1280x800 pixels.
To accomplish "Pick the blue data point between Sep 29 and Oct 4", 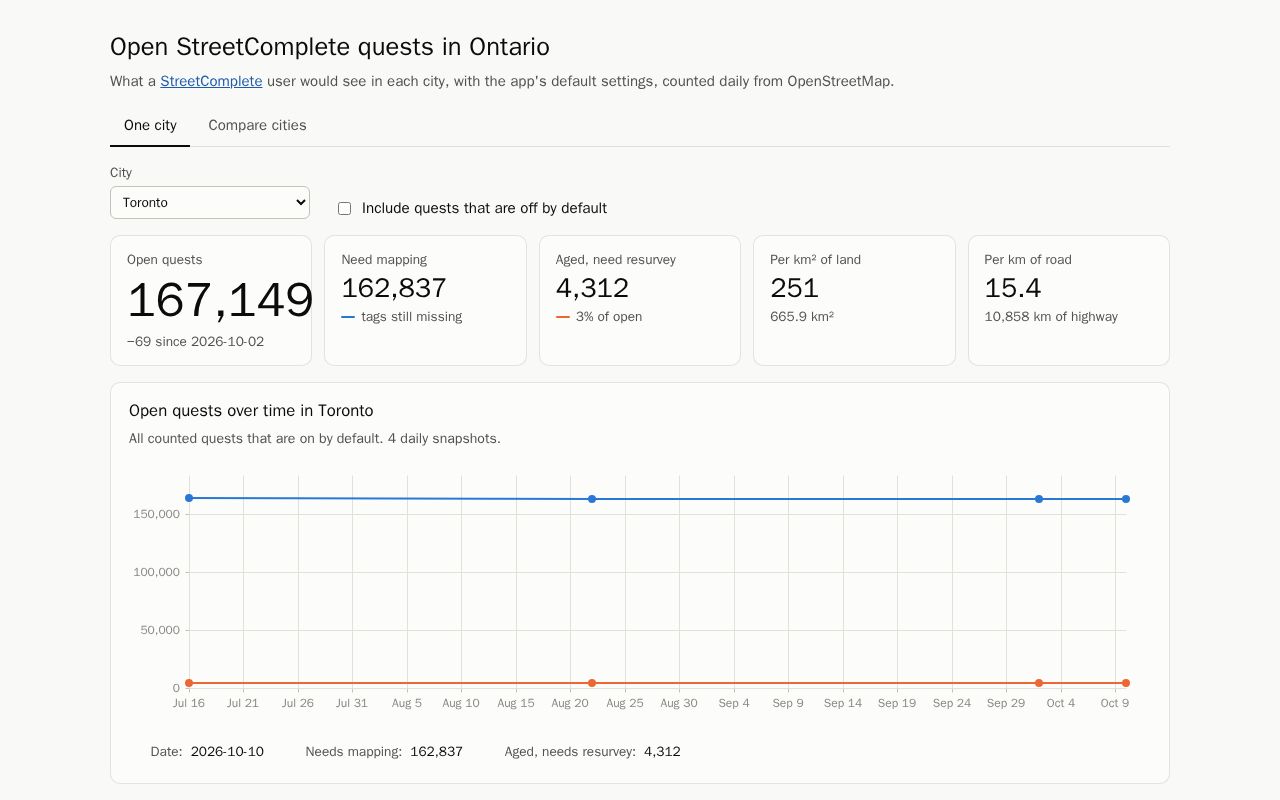I will point(1039,499).
